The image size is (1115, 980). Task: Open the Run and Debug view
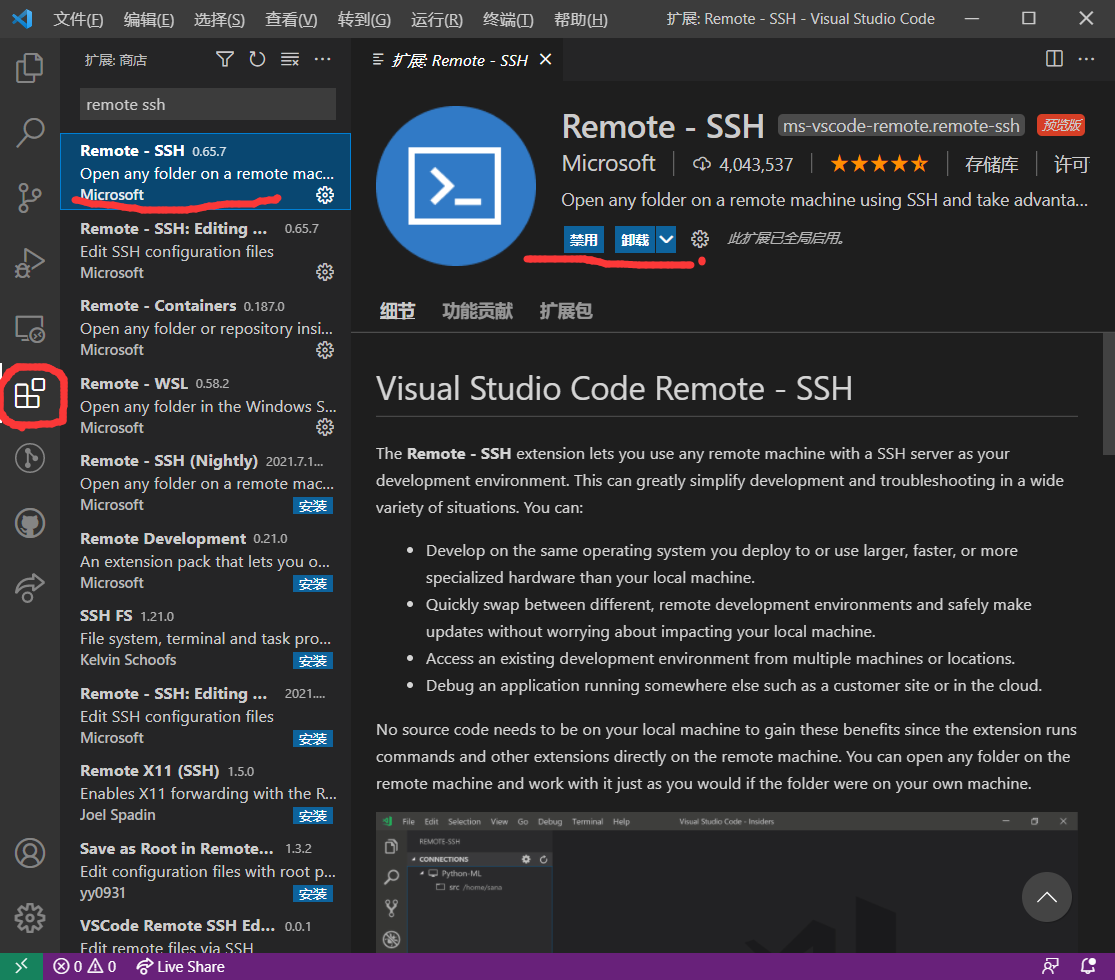(x=30, y=262)
